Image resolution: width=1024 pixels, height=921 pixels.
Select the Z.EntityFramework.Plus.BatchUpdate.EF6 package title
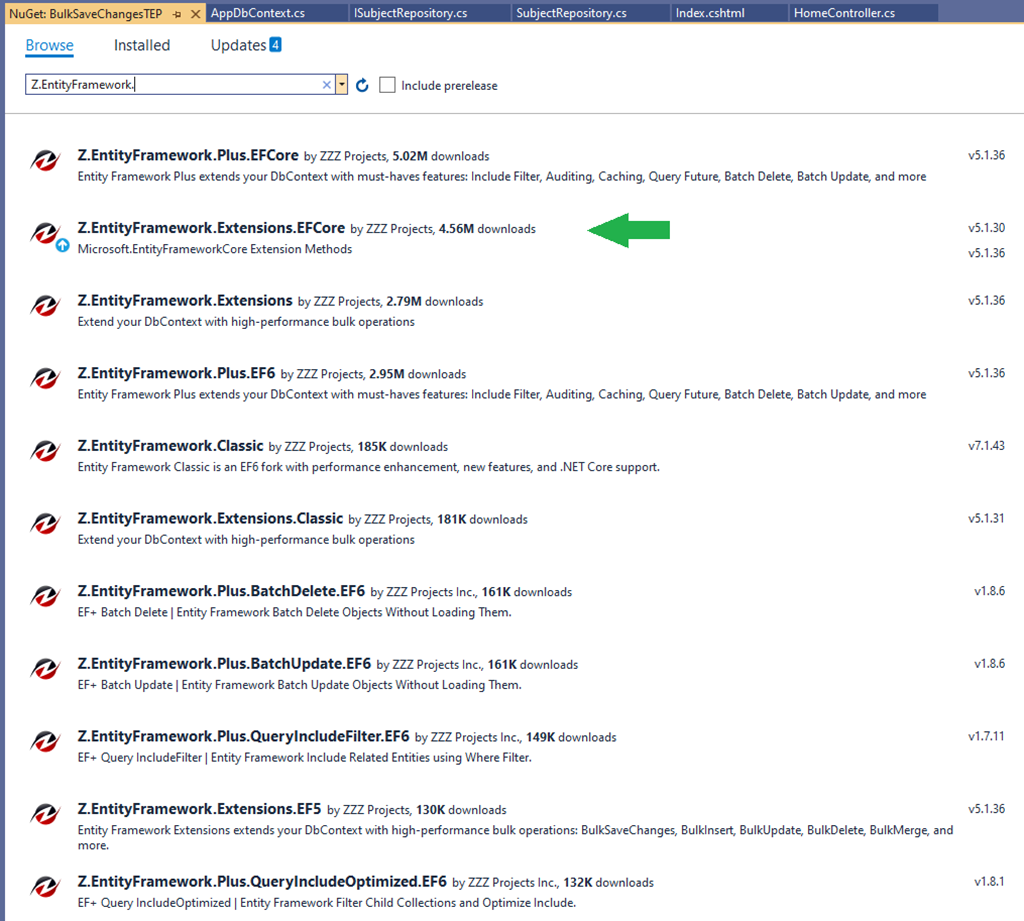point(224,663)
